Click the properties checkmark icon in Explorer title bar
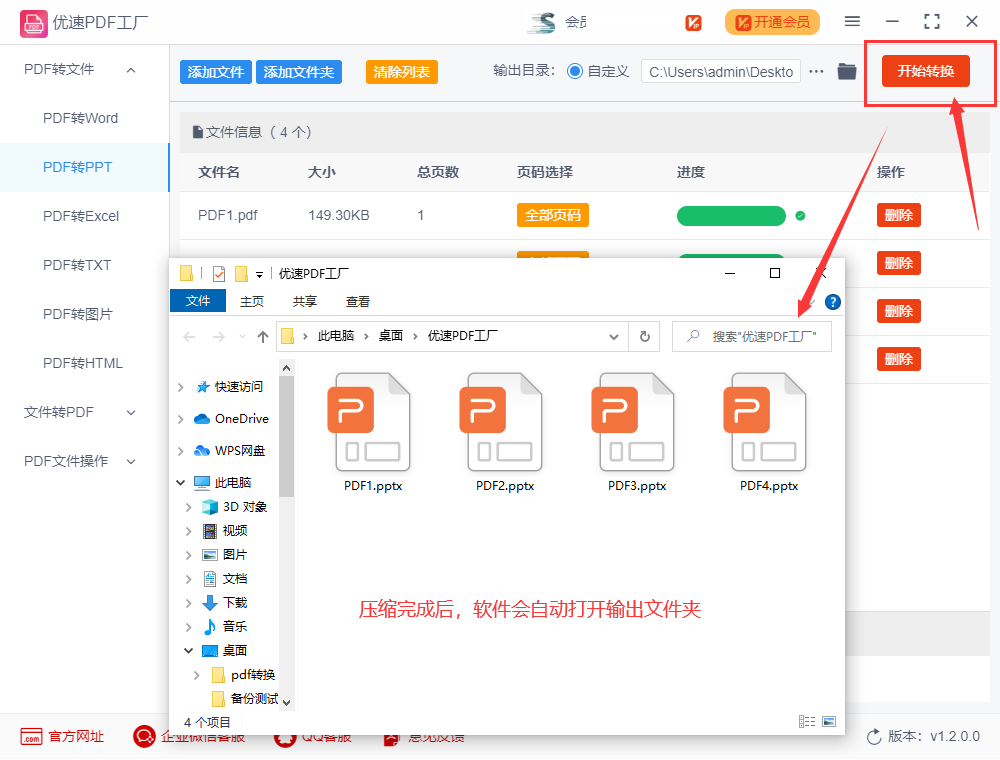The width and height of the screenshot is (1000, 760). point(219,274)
